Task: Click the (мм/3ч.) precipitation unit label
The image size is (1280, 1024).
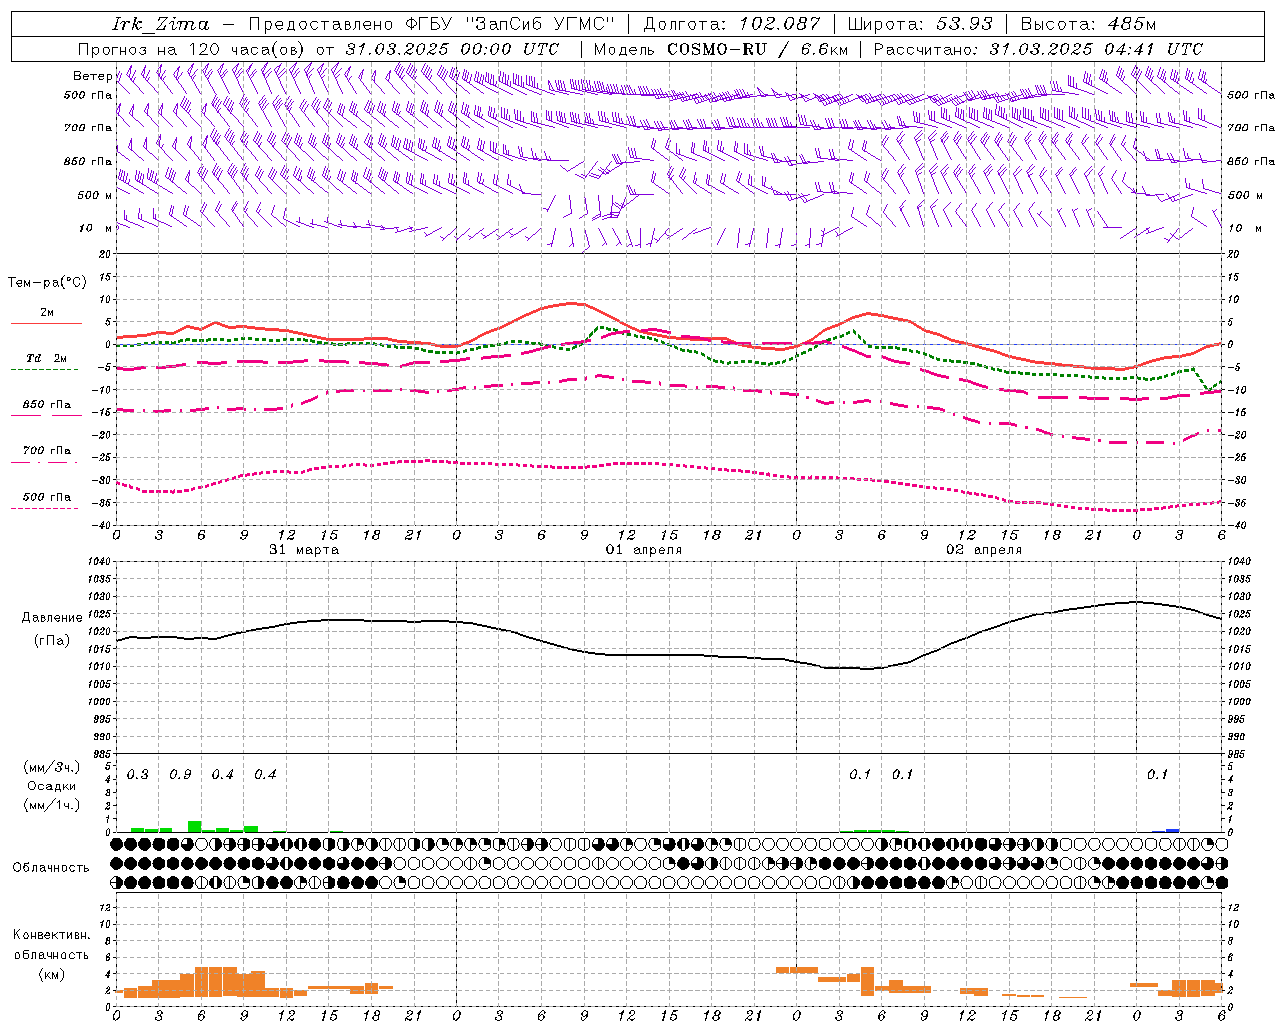Action: pos(52,768)
